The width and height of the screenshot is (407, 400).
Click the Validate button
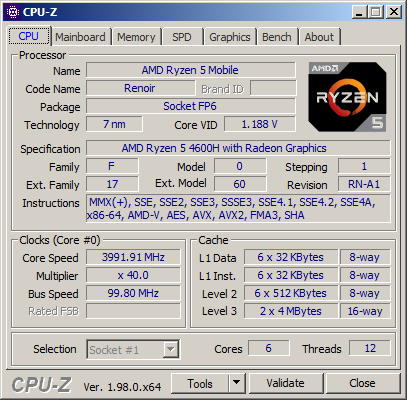point(285,384)
